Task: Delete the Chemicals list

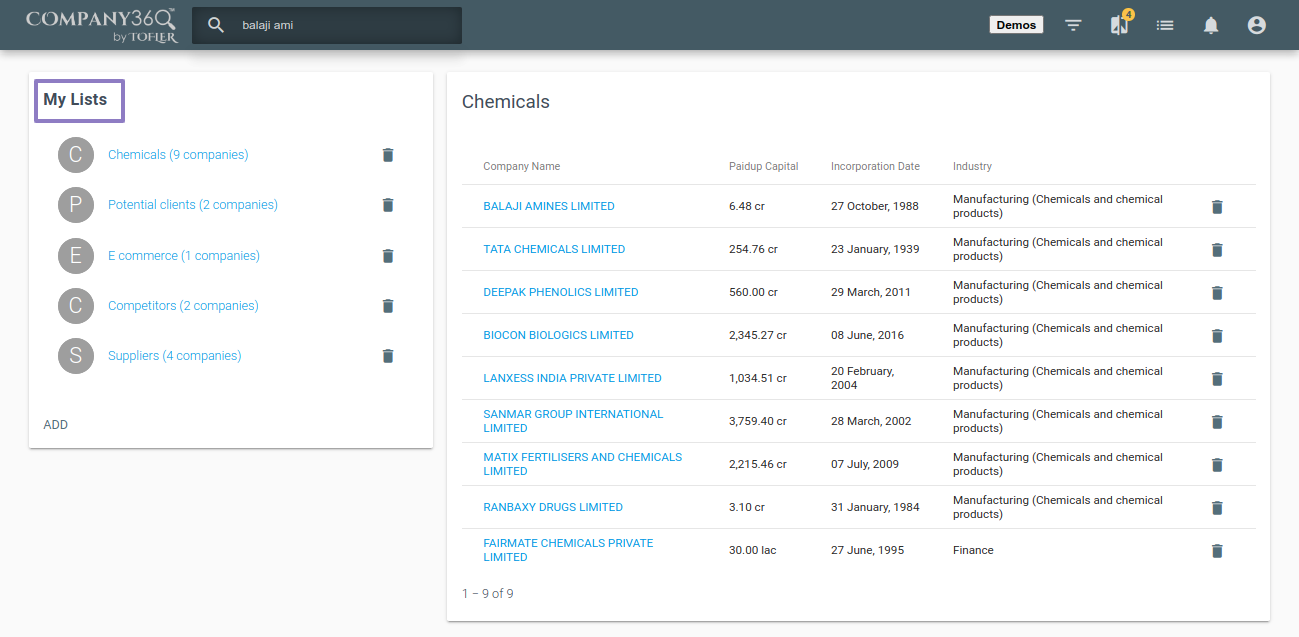Action: 388,155
